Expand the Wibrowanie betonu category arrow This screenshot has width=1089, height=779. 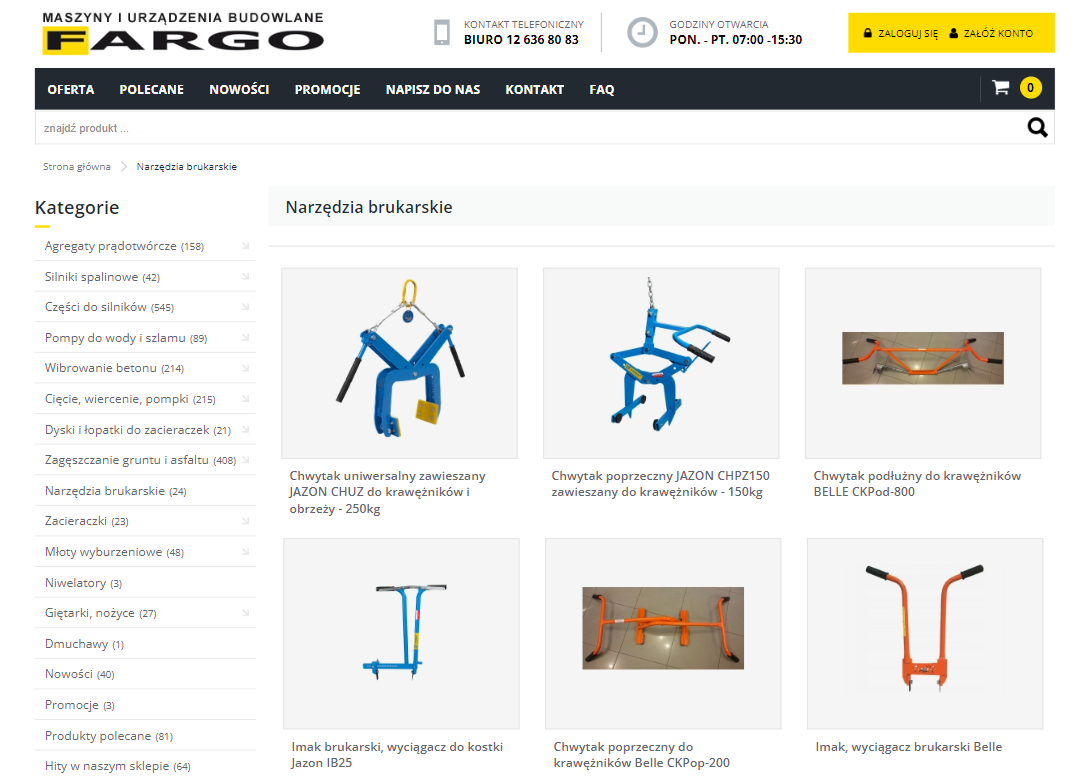pyautogui.click(x=245, y=368)
